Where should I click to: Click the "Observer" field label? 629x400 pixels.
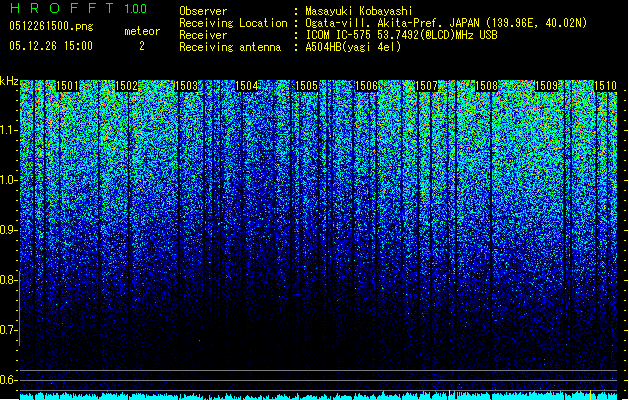[203, 11]
